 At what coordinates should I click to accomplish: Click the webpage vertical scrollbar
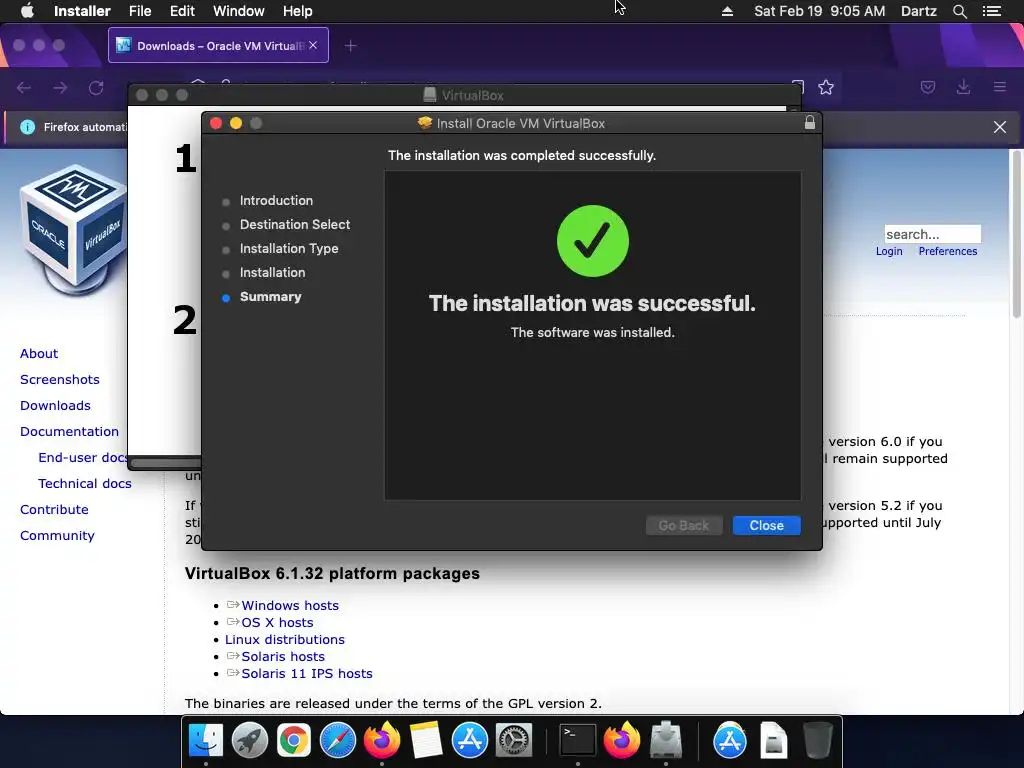tap(1016, 235)
